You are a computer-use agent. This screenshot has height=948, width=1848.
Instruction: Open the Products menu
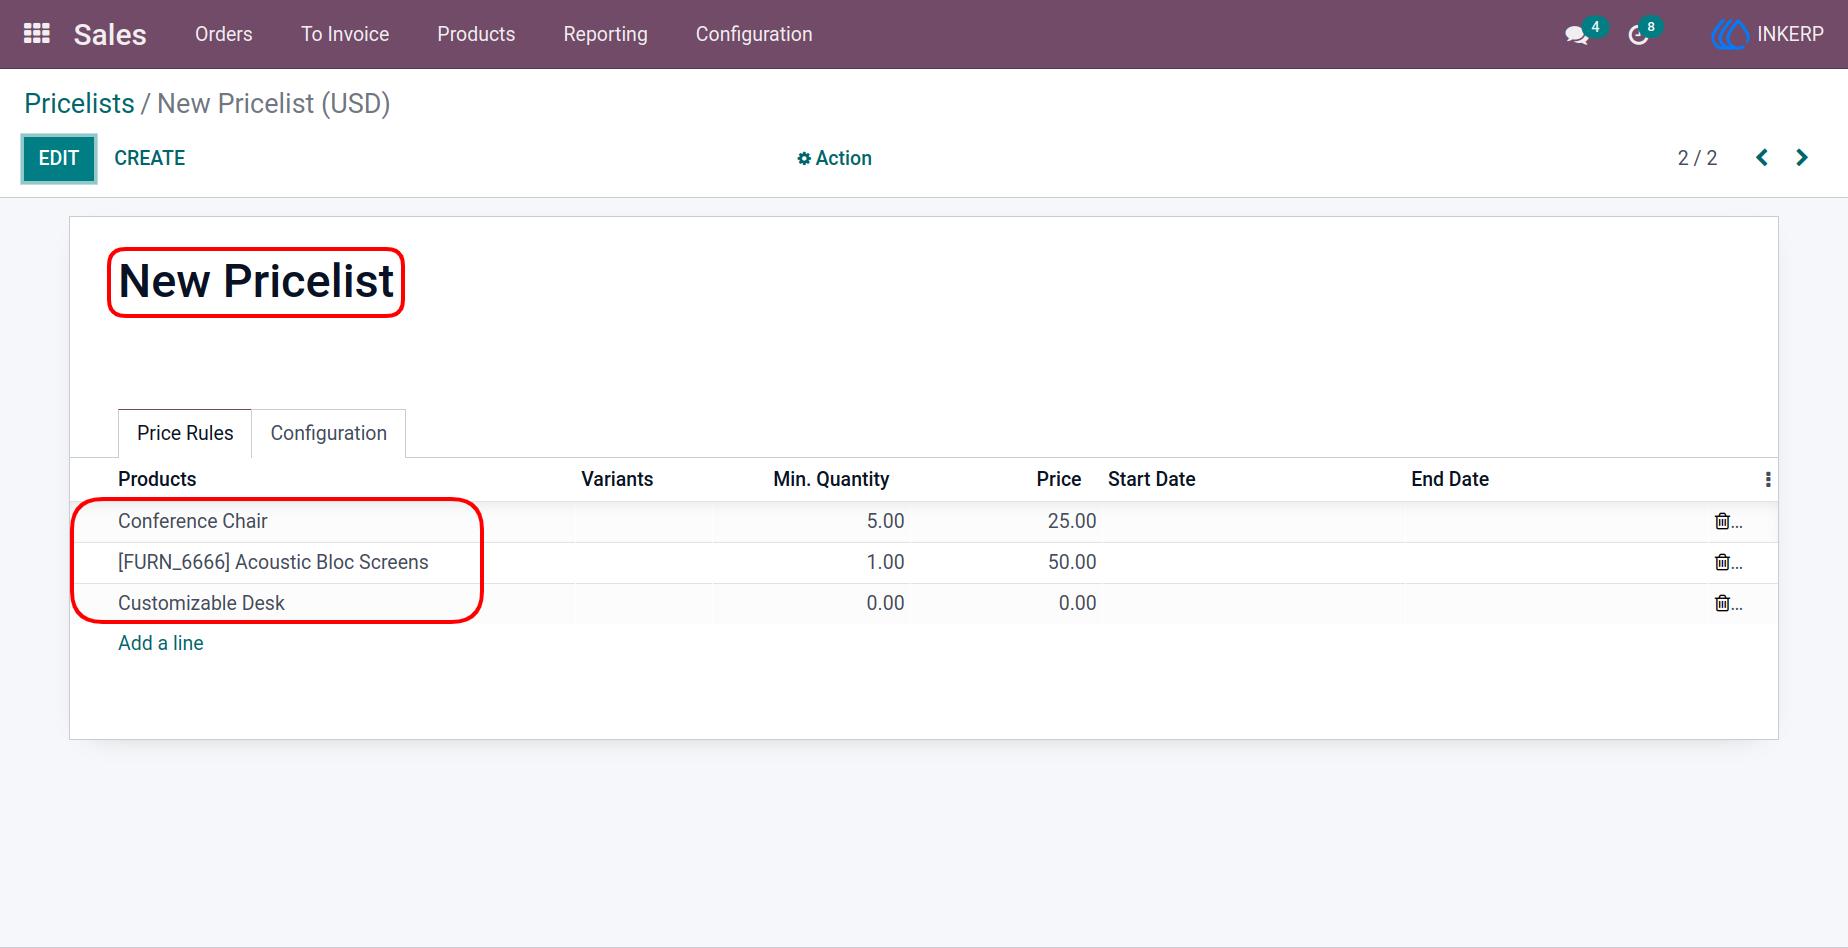pyautogui.click(x=476, y=34)
